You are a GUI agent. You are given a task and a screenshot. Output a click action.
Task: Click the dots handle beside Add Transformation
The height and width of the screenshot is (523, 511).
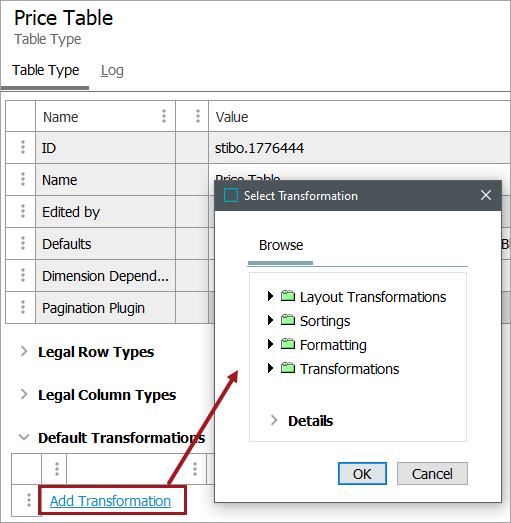coord(29,500)
